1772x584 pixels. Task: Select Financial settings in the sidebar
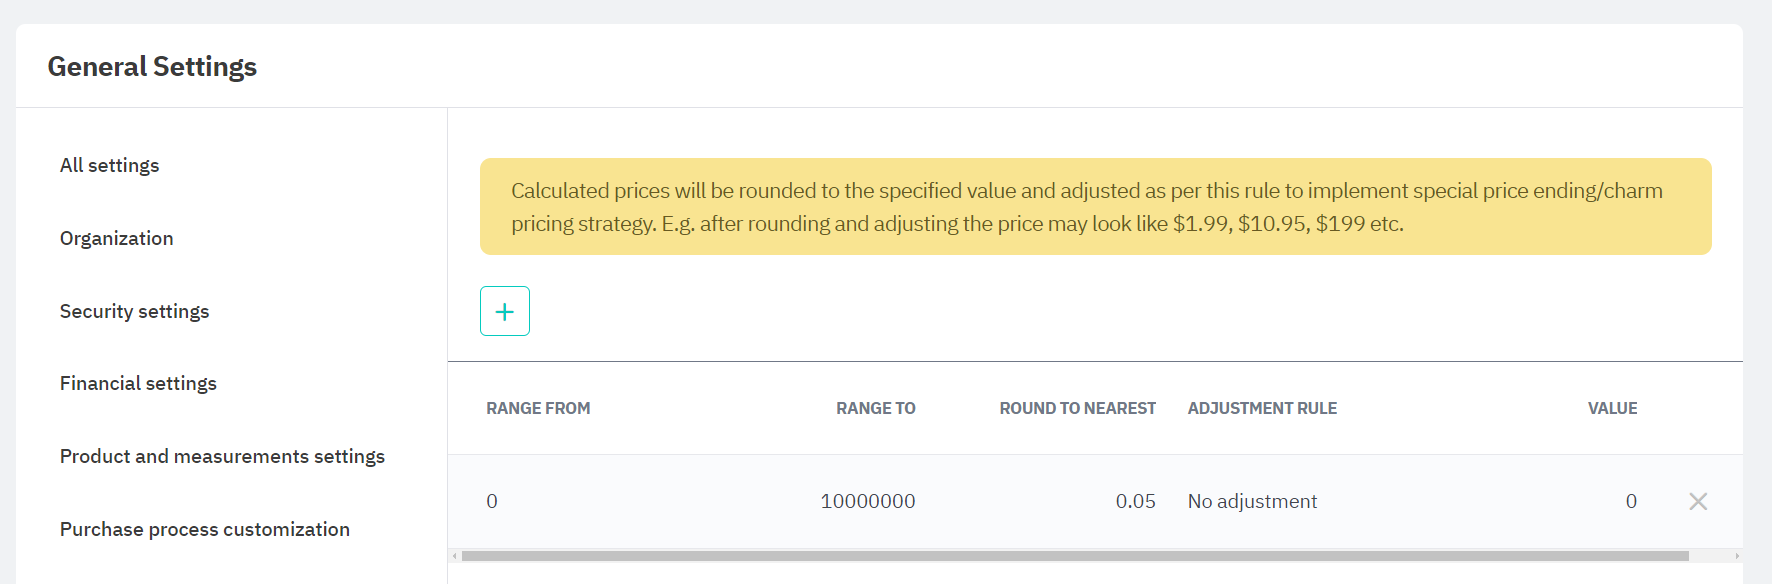(138, 383)
